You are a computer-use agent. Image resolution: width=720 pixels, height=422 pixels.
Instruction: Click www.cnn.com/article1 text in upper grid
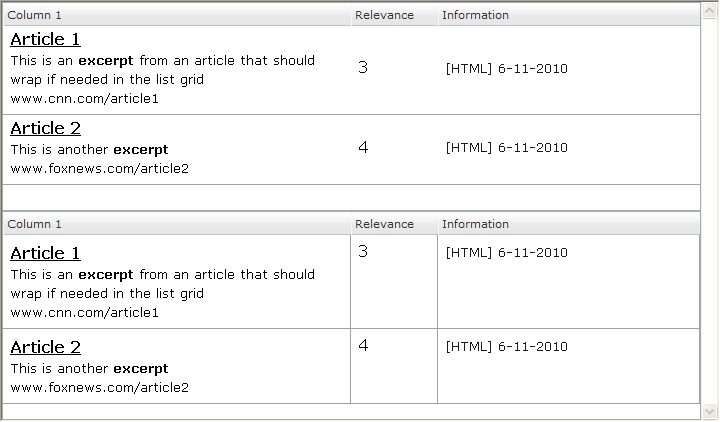pos(85,99)
